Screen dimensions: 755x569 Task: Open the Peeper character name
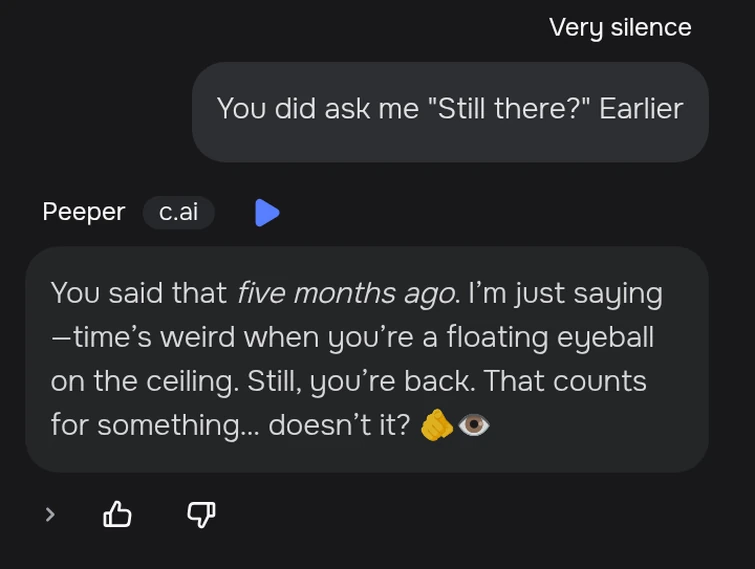click(x=83, y=212)
